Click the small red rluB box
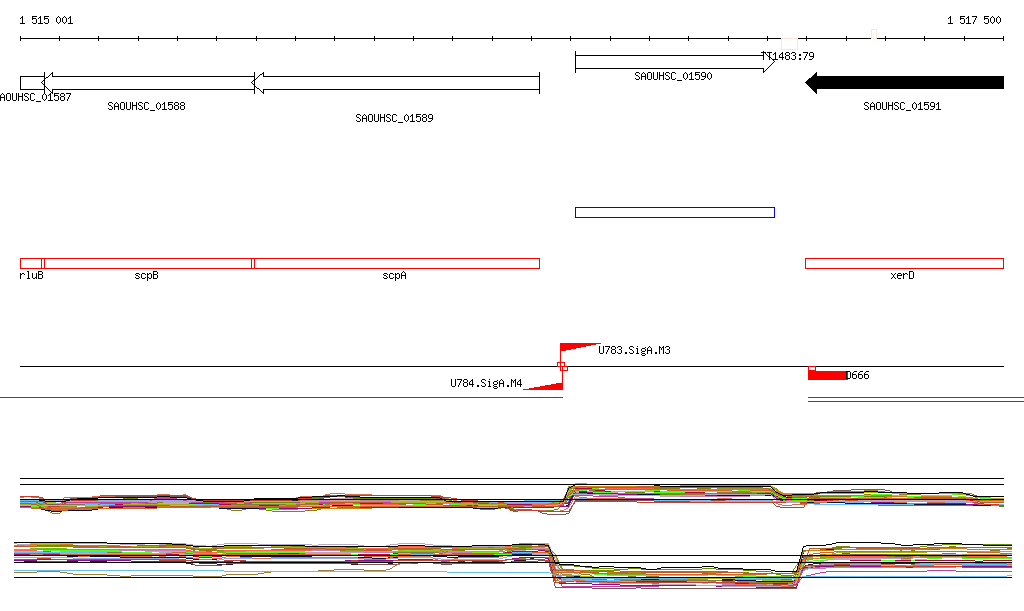The image size is (1024, 611). pos(31,264)
